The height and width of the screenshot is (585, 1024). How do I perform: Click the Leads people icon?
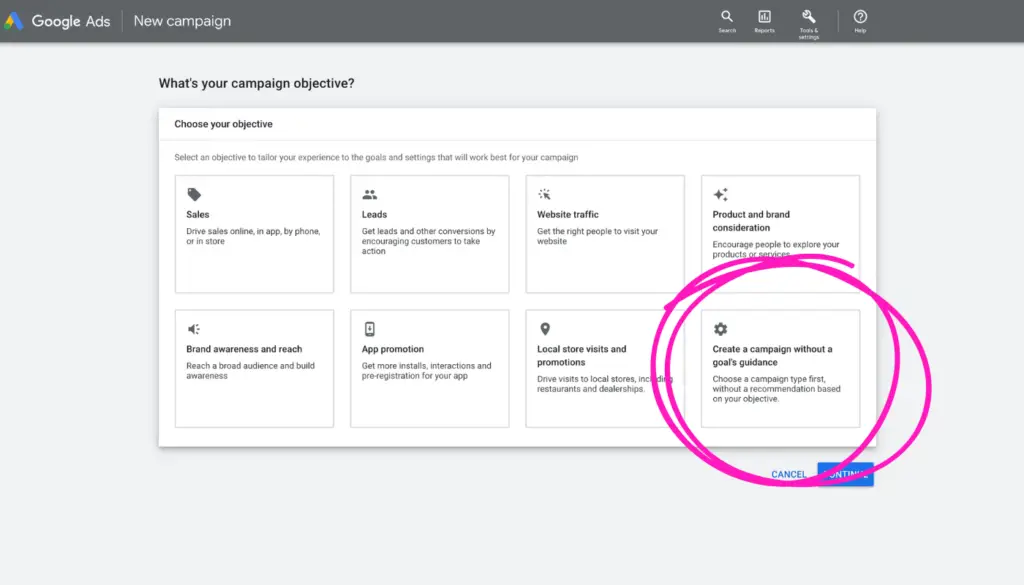pyautogui.click(x=369, y=195)
